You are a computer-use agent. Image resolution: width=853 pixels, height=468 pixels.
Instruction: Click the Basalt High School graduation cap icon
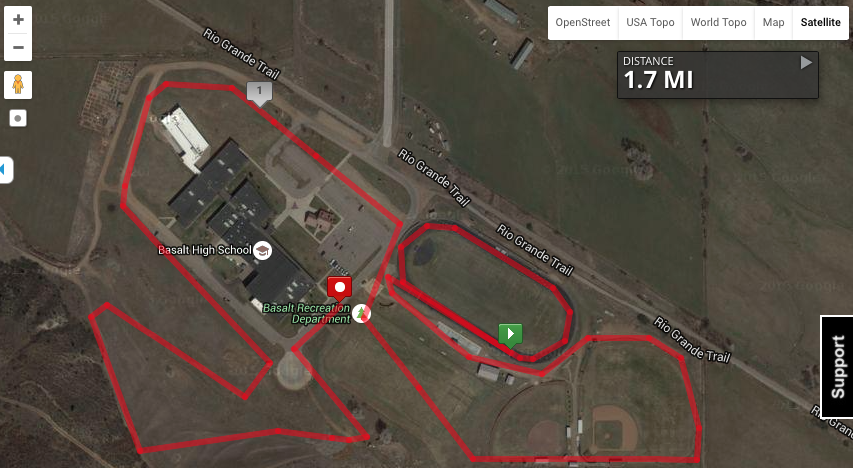(263, 250)
